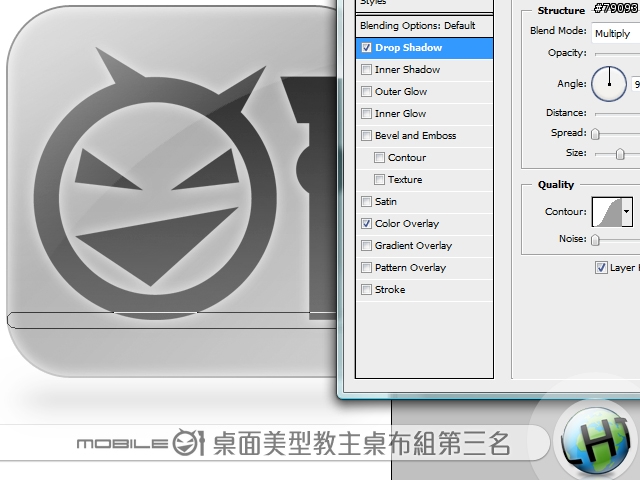Enable the Gradient Overlay checkbox
640x480 pixels.
point(366,246)
